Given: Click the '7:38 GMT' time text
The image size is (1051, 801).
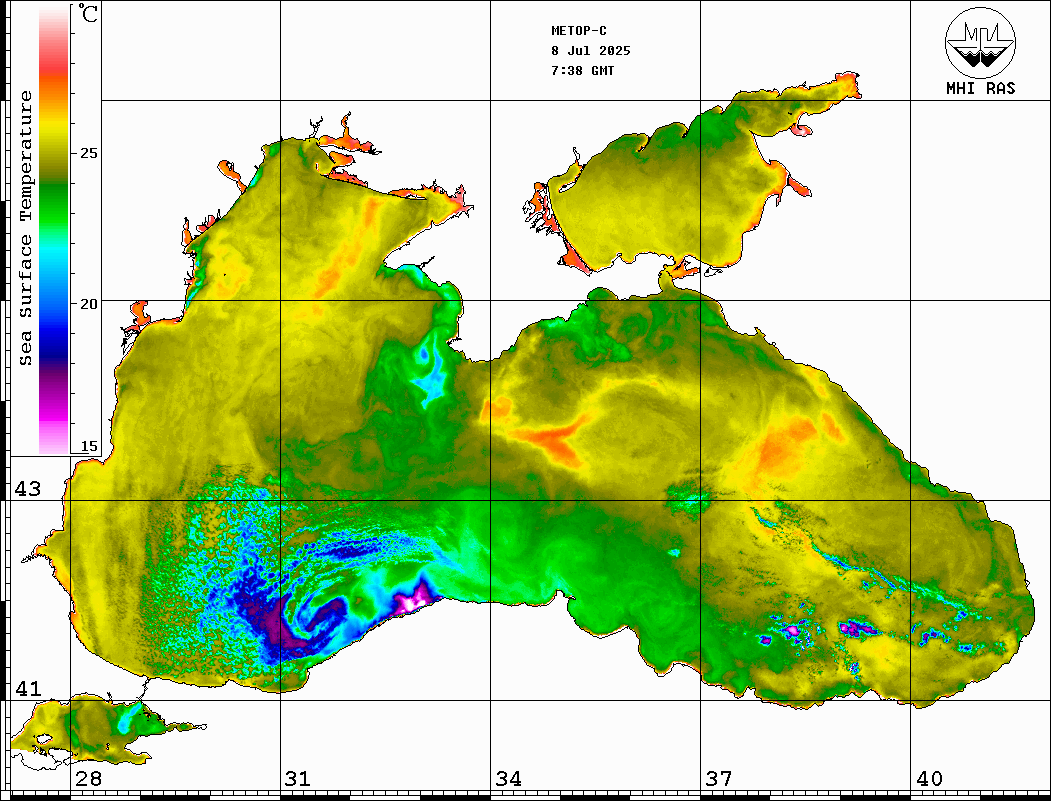Looking at the screenshot, I should click(582, 70).
